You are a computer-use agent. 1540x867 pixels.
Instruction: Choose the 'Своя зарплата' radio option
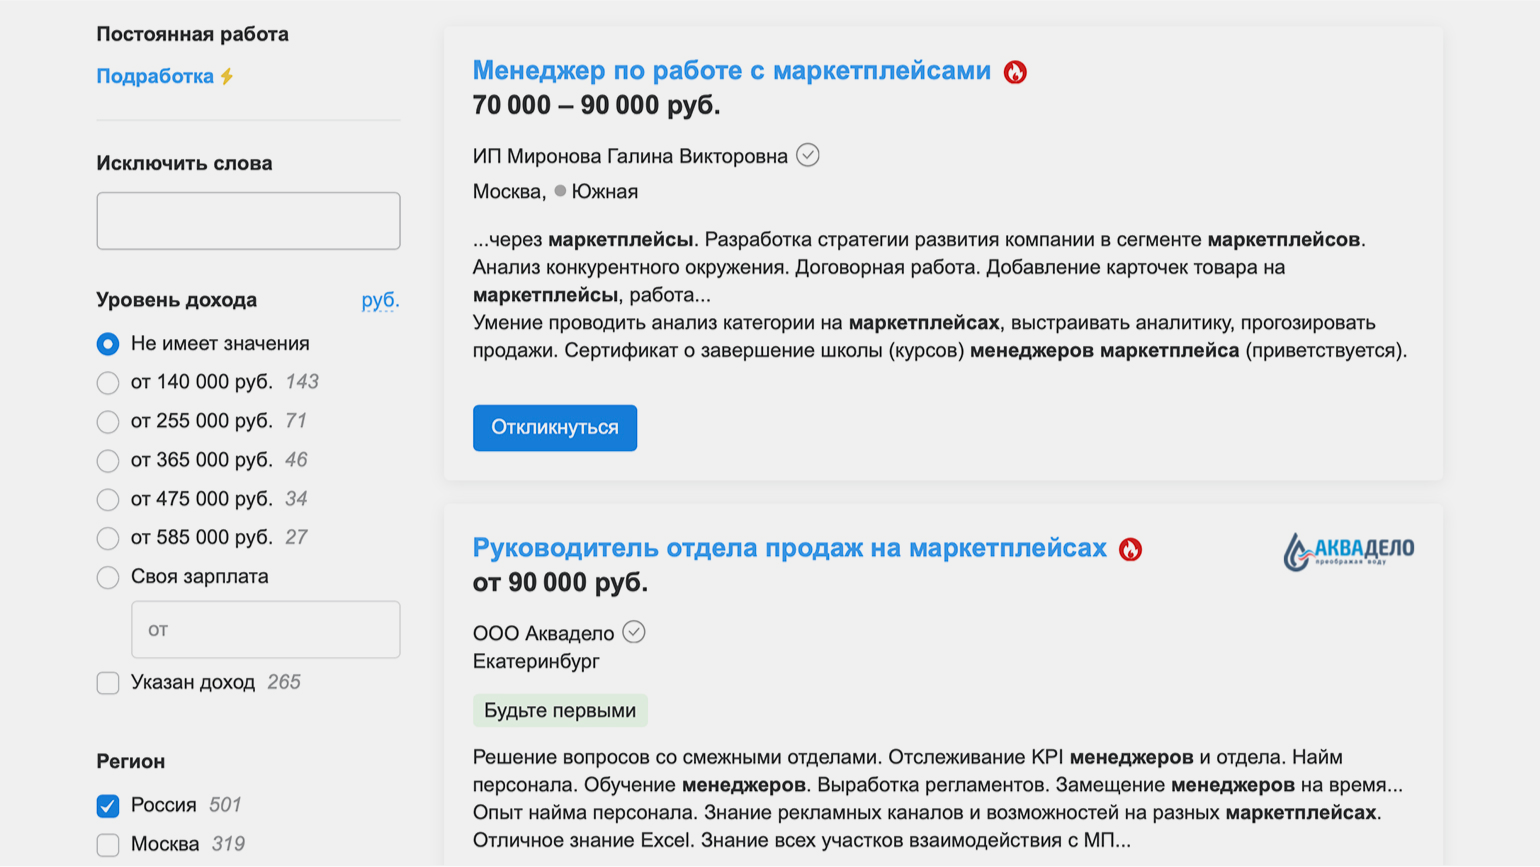point(108,577)
